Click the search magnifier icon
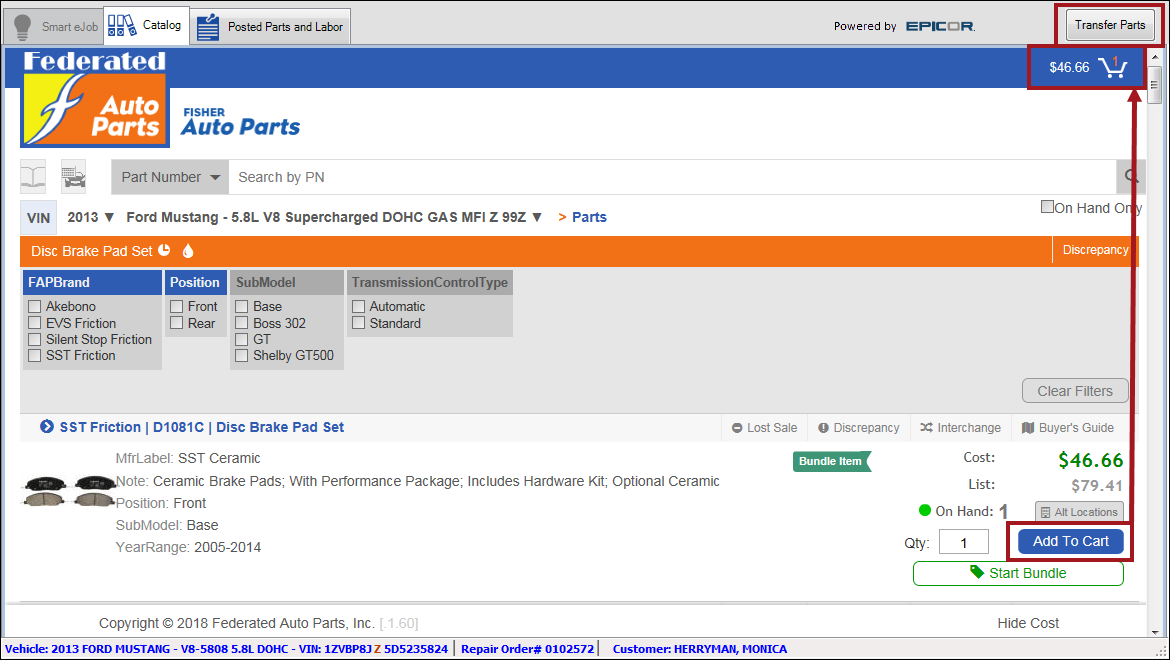 (x=1130, y=177)
